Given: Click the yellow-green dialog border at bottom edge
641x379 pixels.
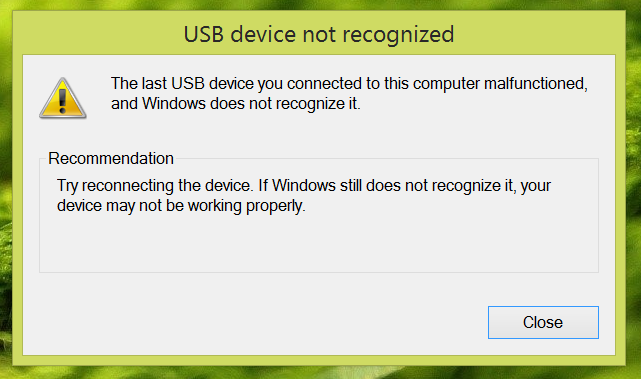Looking at the screenshot, I should click(x=319, y=360).
